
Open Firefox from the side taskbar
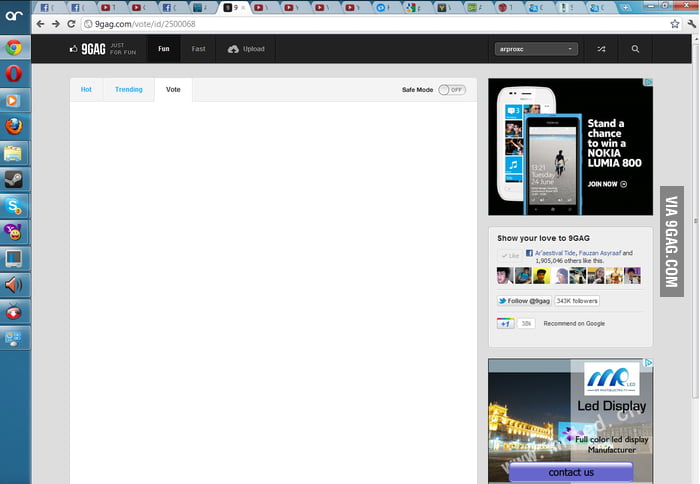point(14,127)
